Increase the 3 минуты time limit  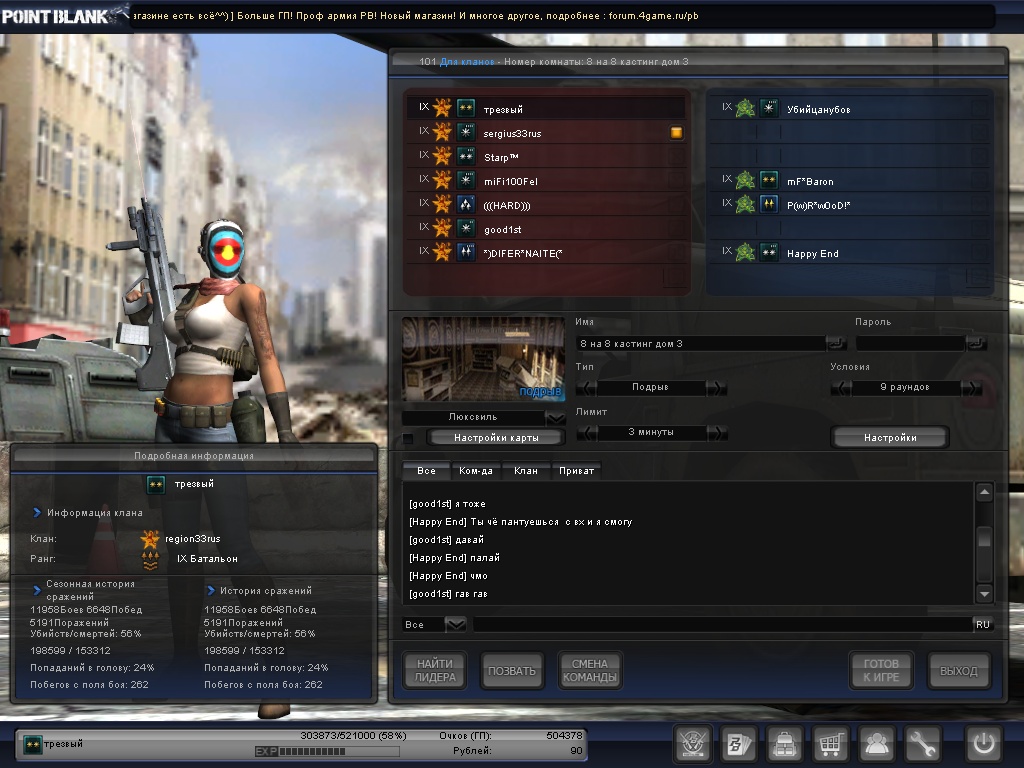[717, 432]
